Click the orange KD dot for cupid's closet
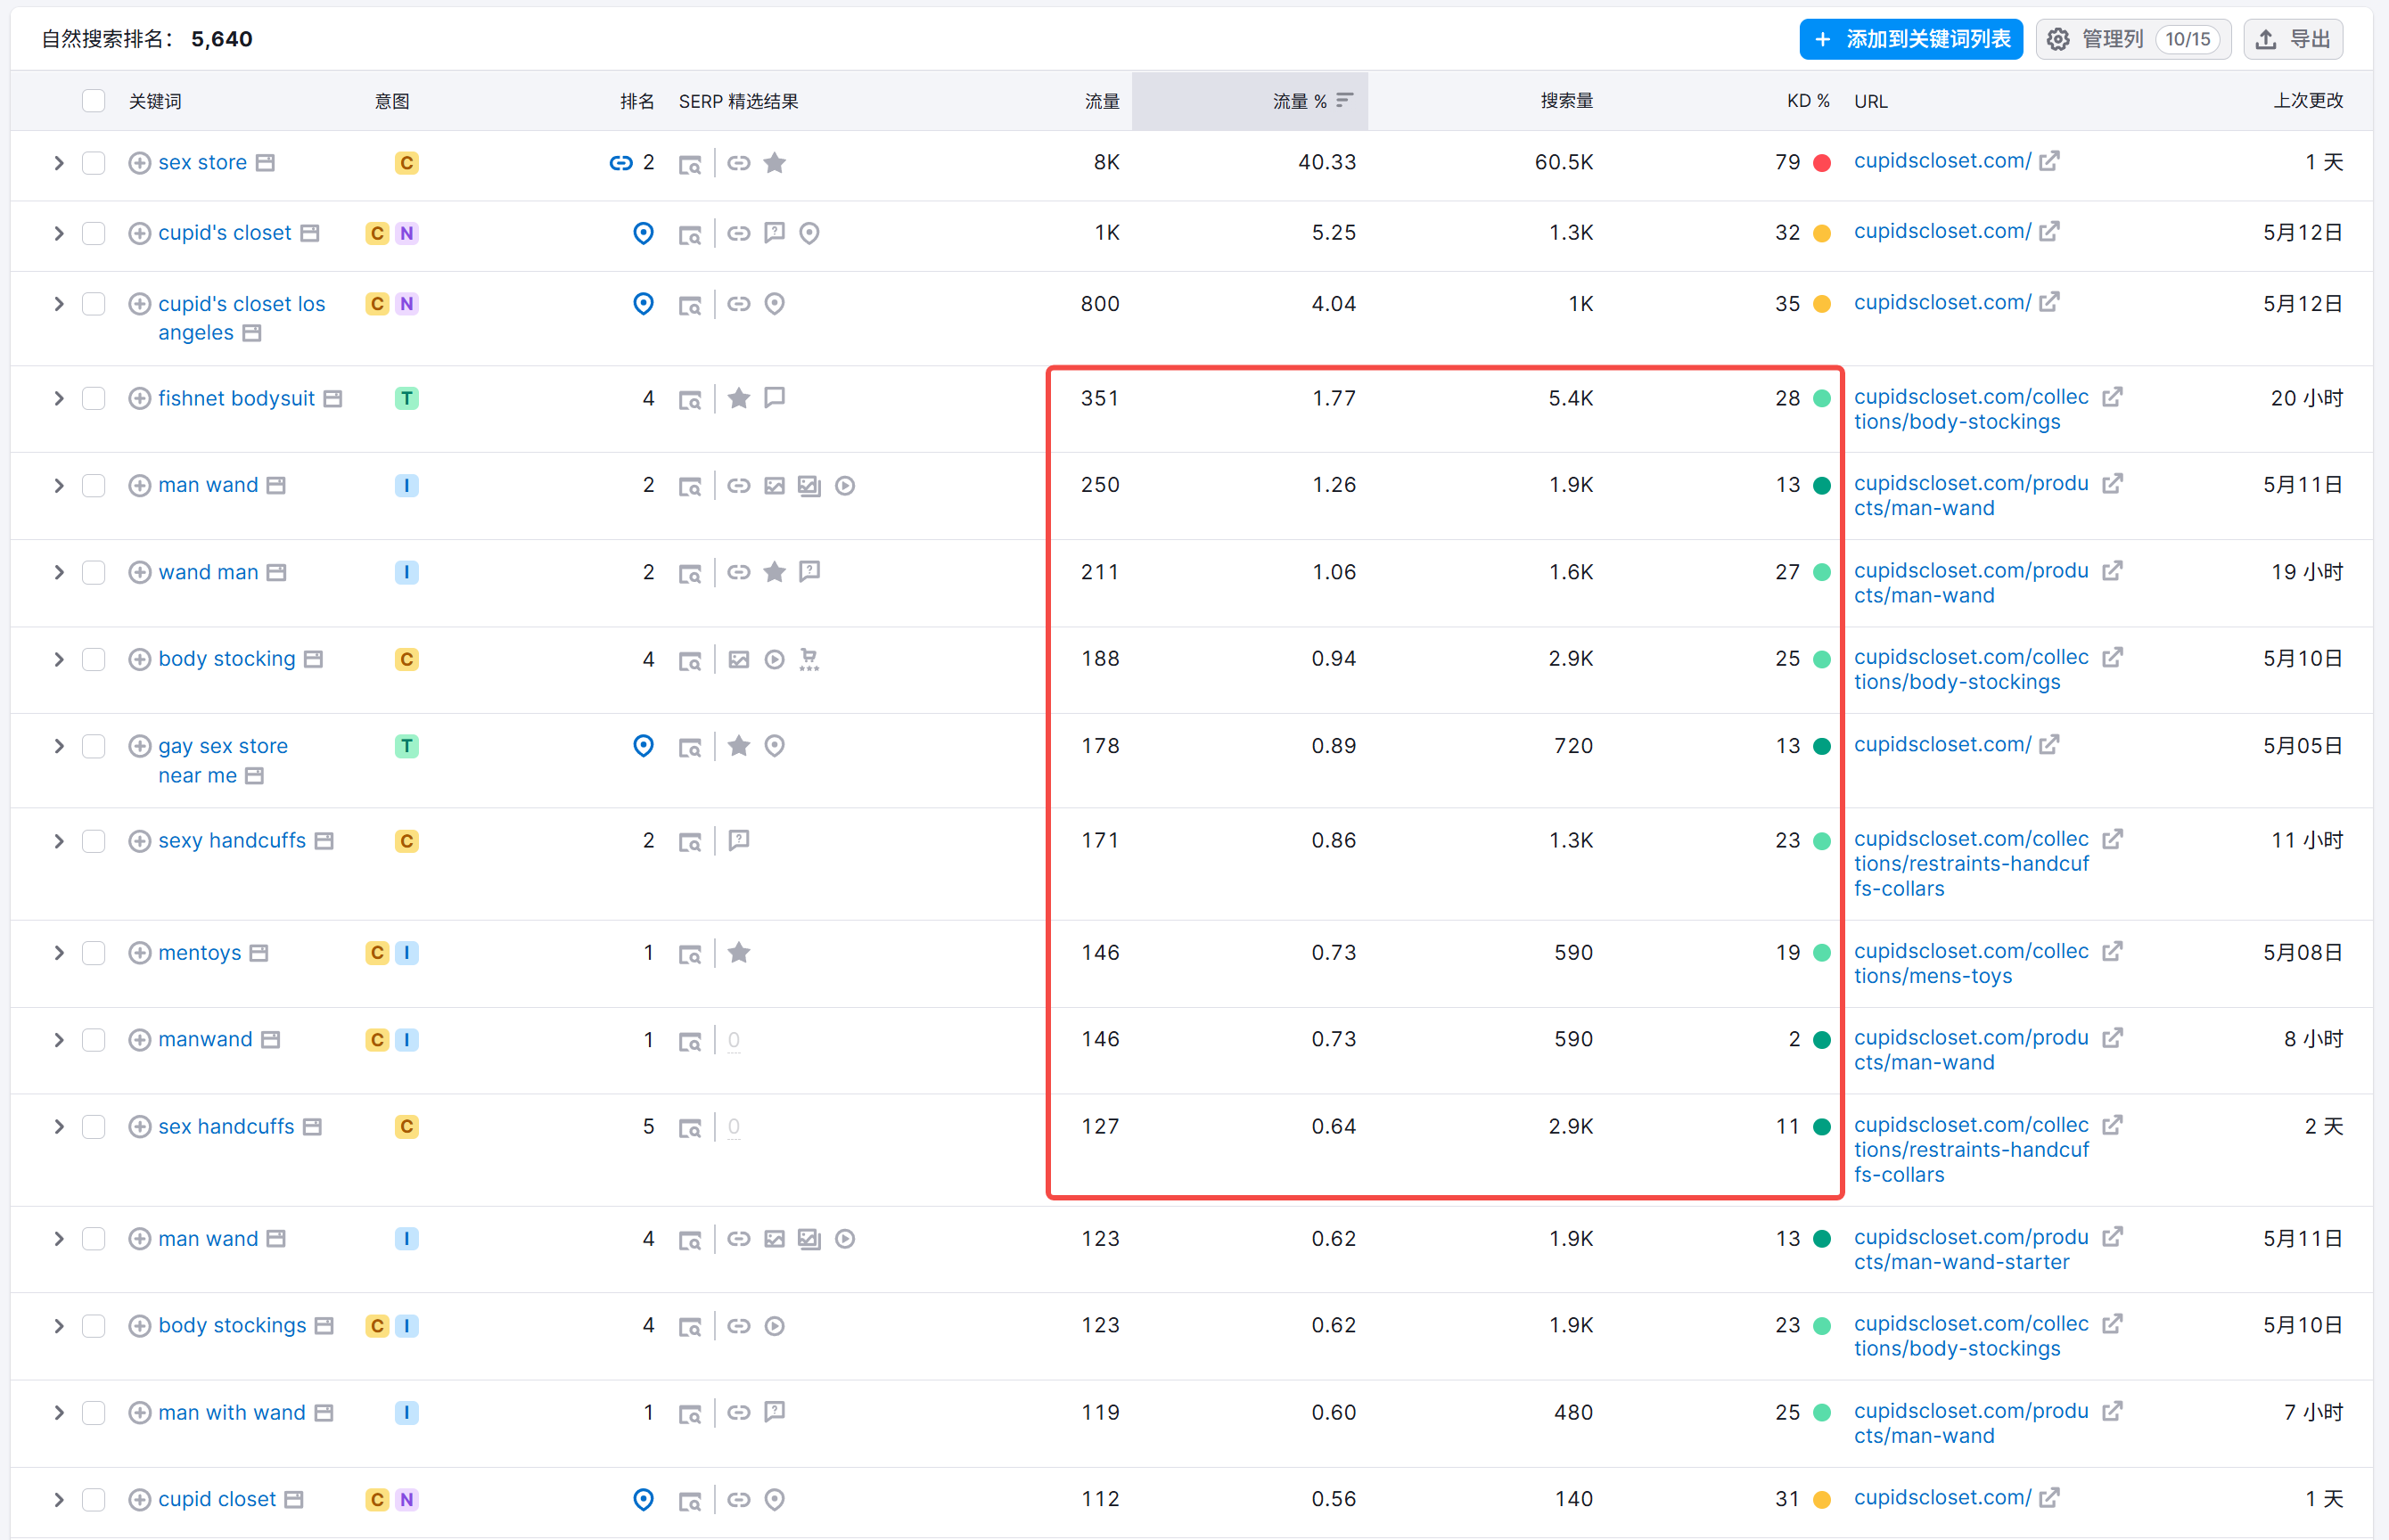 click(1822, 233)
